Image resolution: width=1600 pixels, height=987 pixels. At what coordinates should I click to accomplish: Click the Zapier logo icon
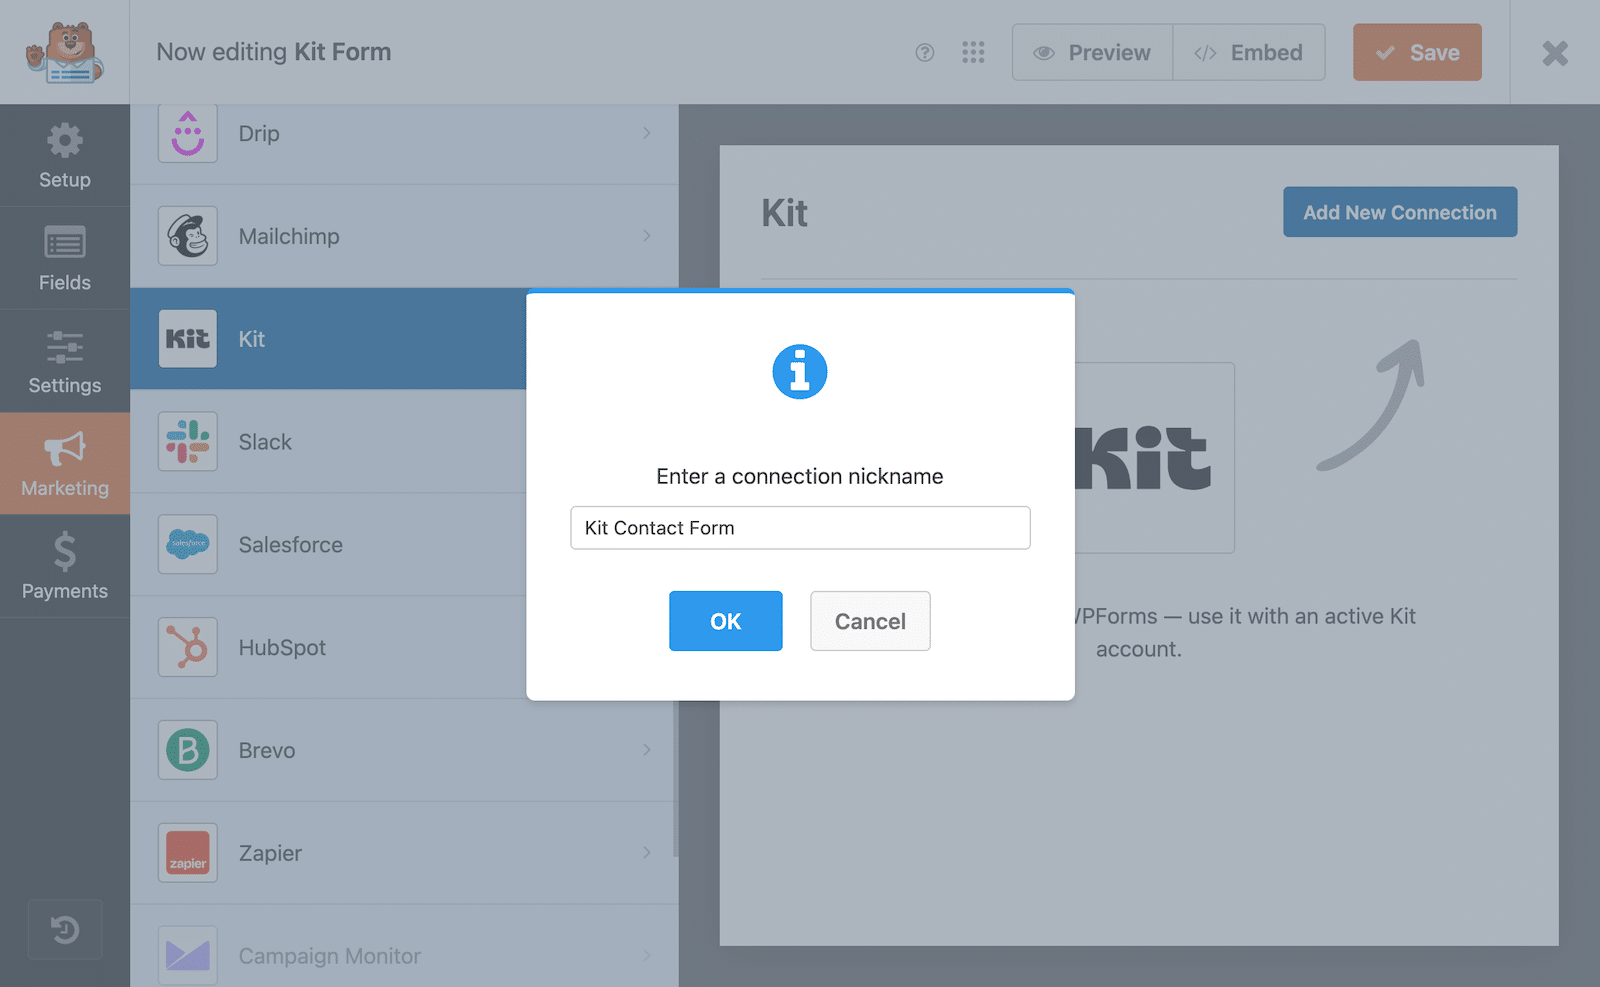188,853
